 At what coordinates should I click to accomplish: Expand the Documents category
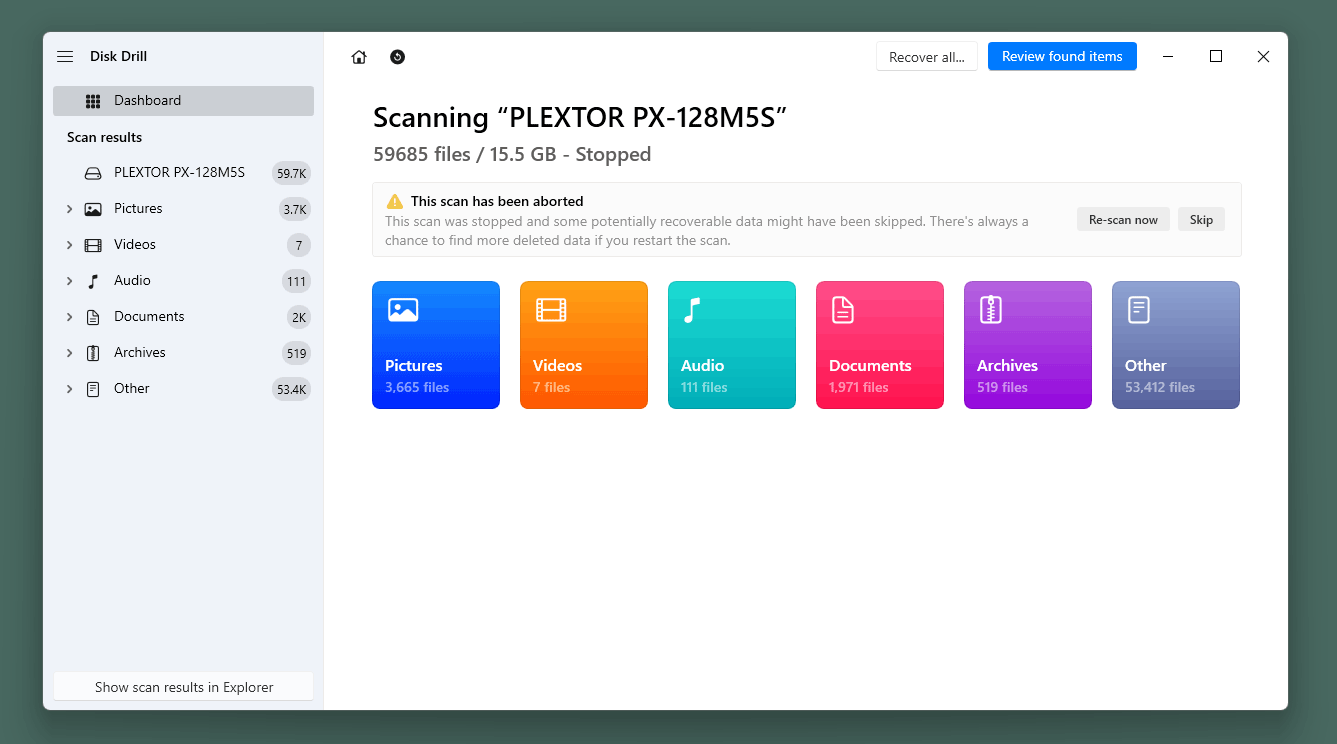(69, 317)
